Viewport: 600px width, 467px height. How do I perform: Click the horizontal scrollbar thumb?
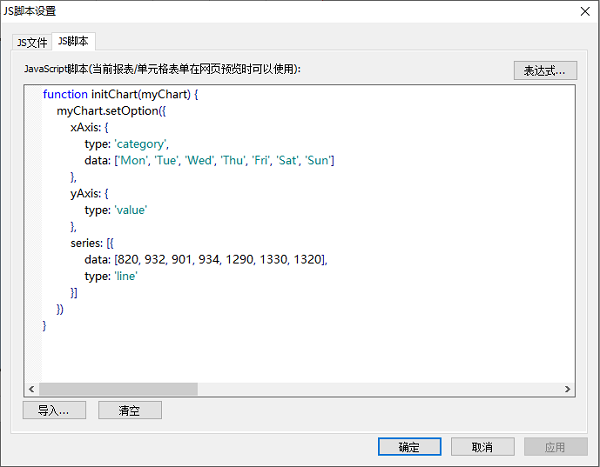(118, 389)
